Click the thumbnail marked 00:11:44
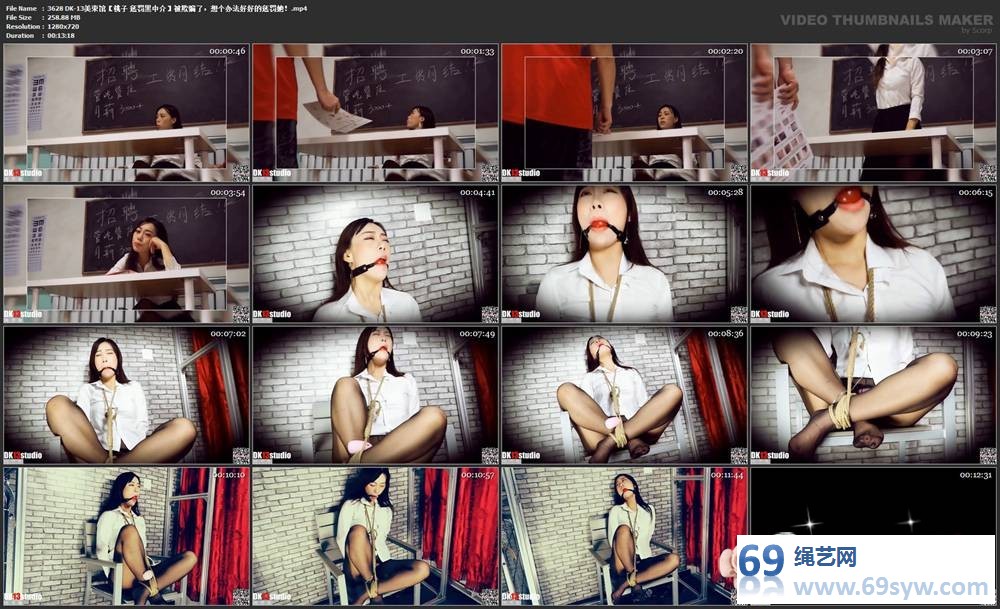The width and height of the screenshot is (1000, 609). point(624,536)
